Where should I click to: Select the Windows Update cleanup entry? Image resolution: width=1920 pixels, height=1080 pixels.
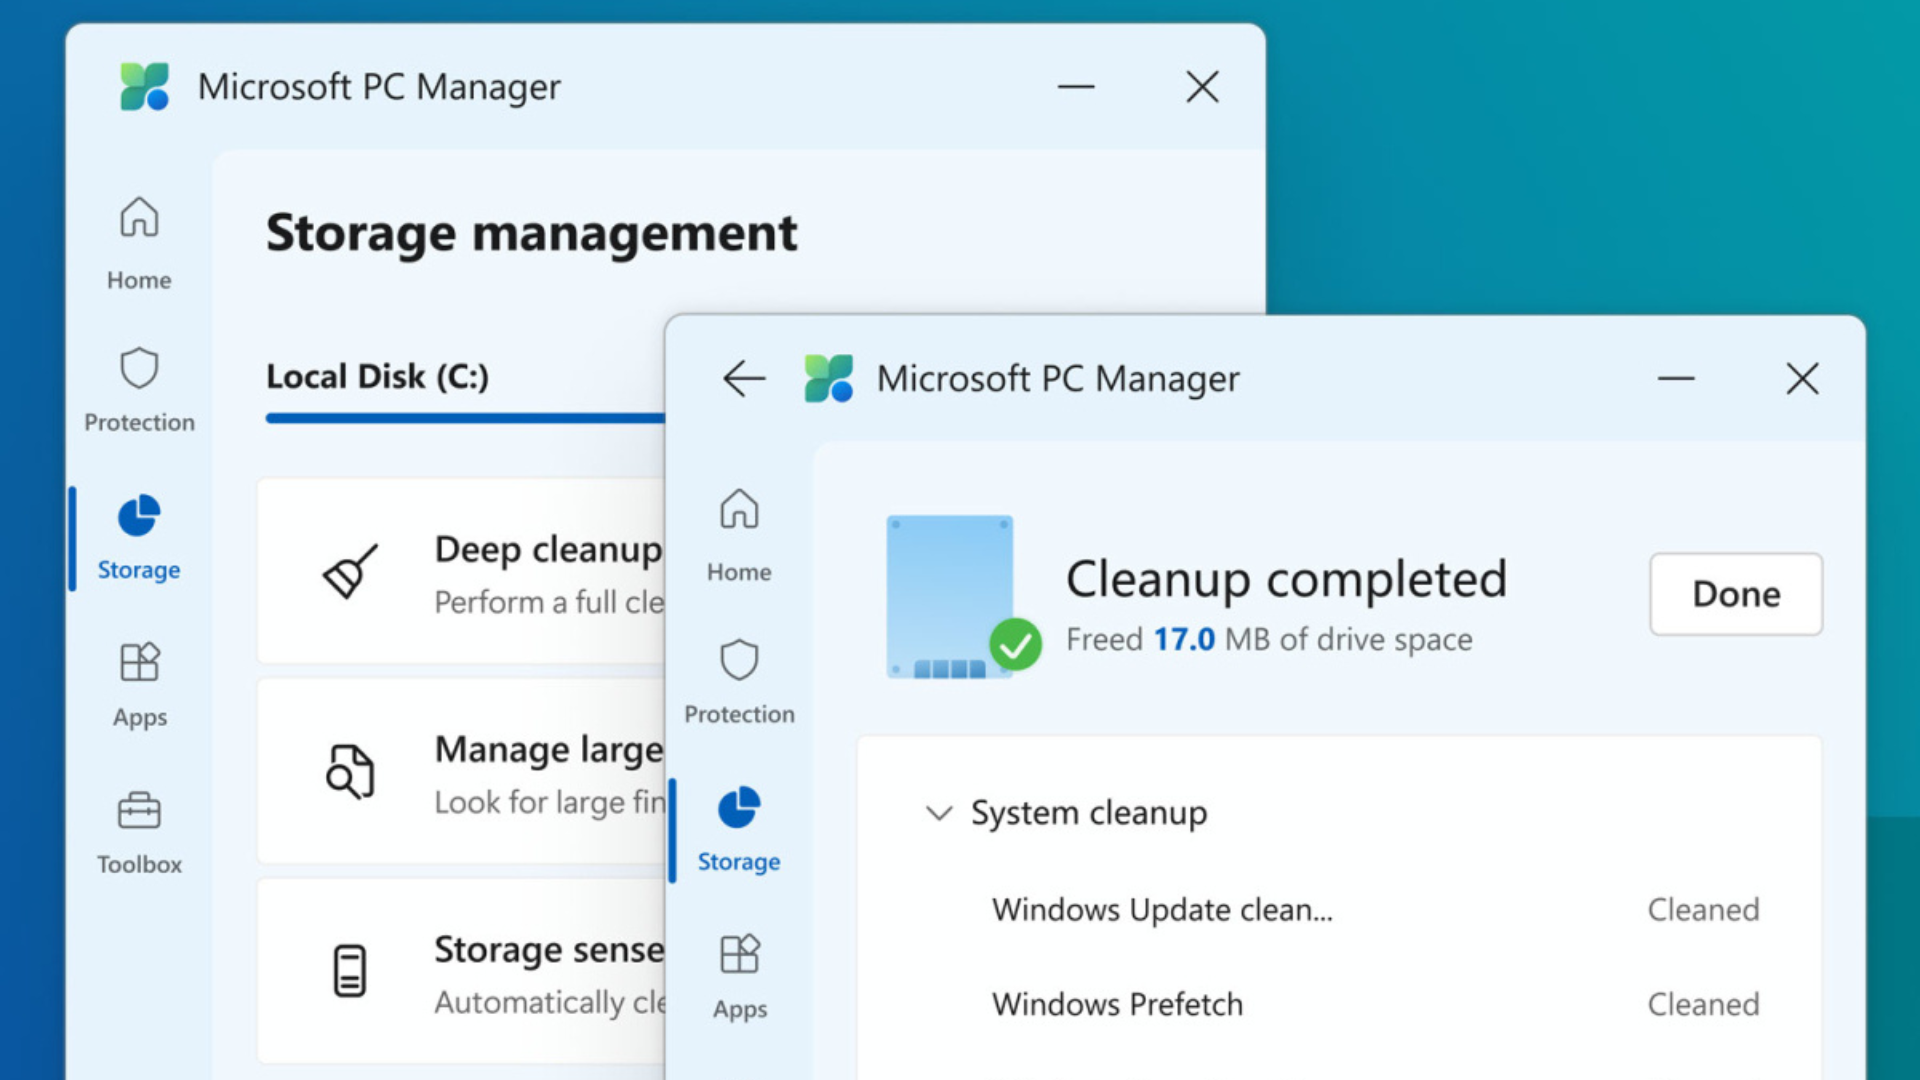[x=1160, y=910]
